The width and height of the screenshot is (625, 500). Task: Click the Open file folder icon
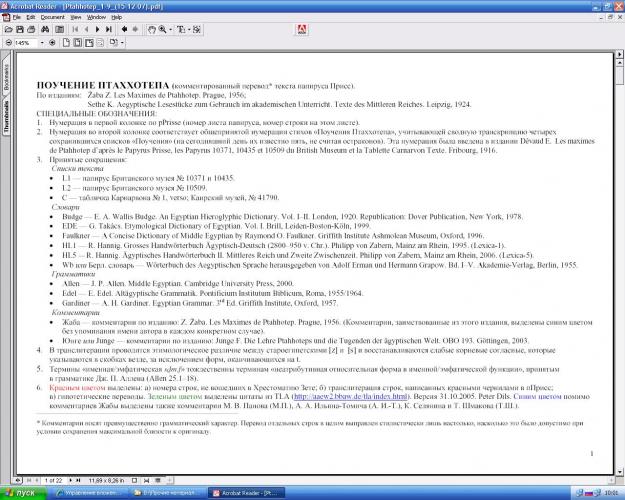click(x=7, y=30)
